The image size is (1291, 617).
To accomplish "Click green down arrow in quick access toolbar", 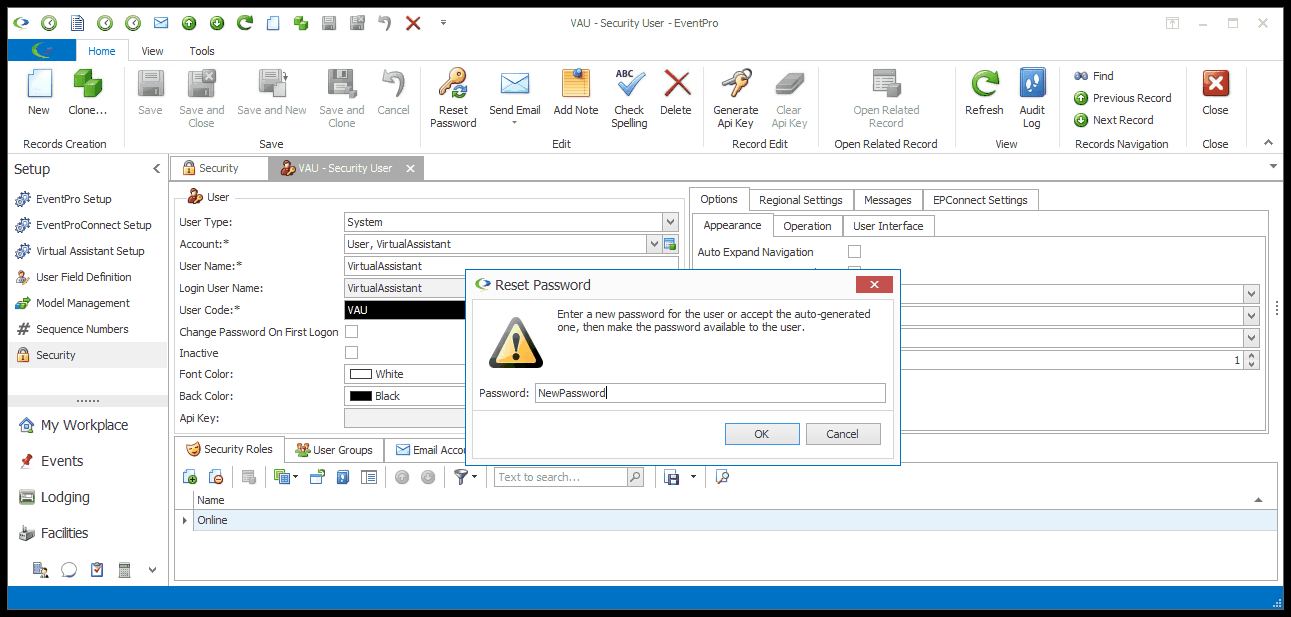I will 216,23.
